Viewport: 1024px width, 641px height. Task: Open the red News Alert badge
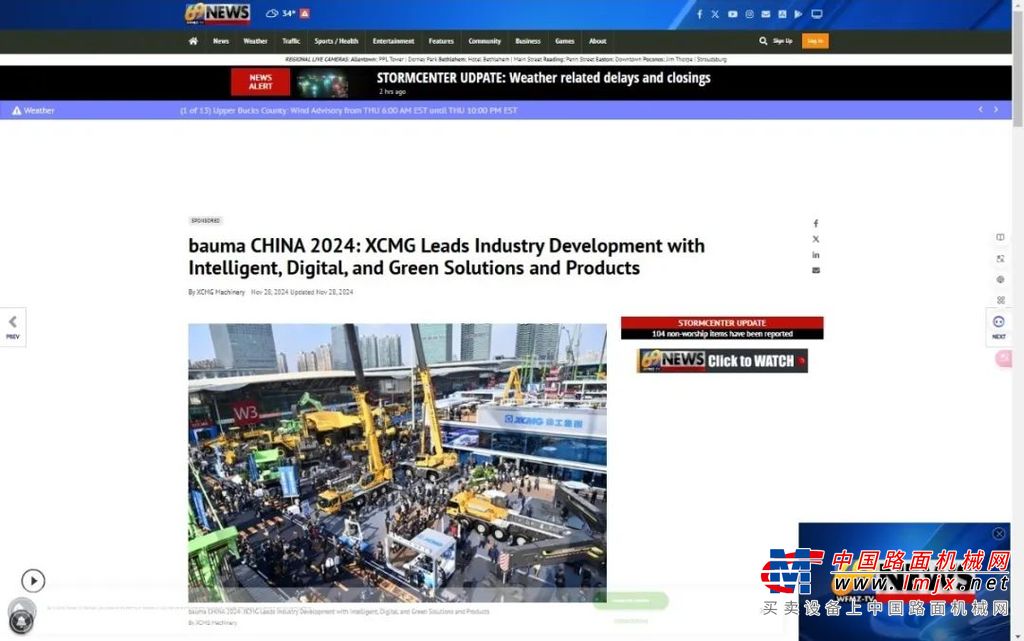click(260, 82)
